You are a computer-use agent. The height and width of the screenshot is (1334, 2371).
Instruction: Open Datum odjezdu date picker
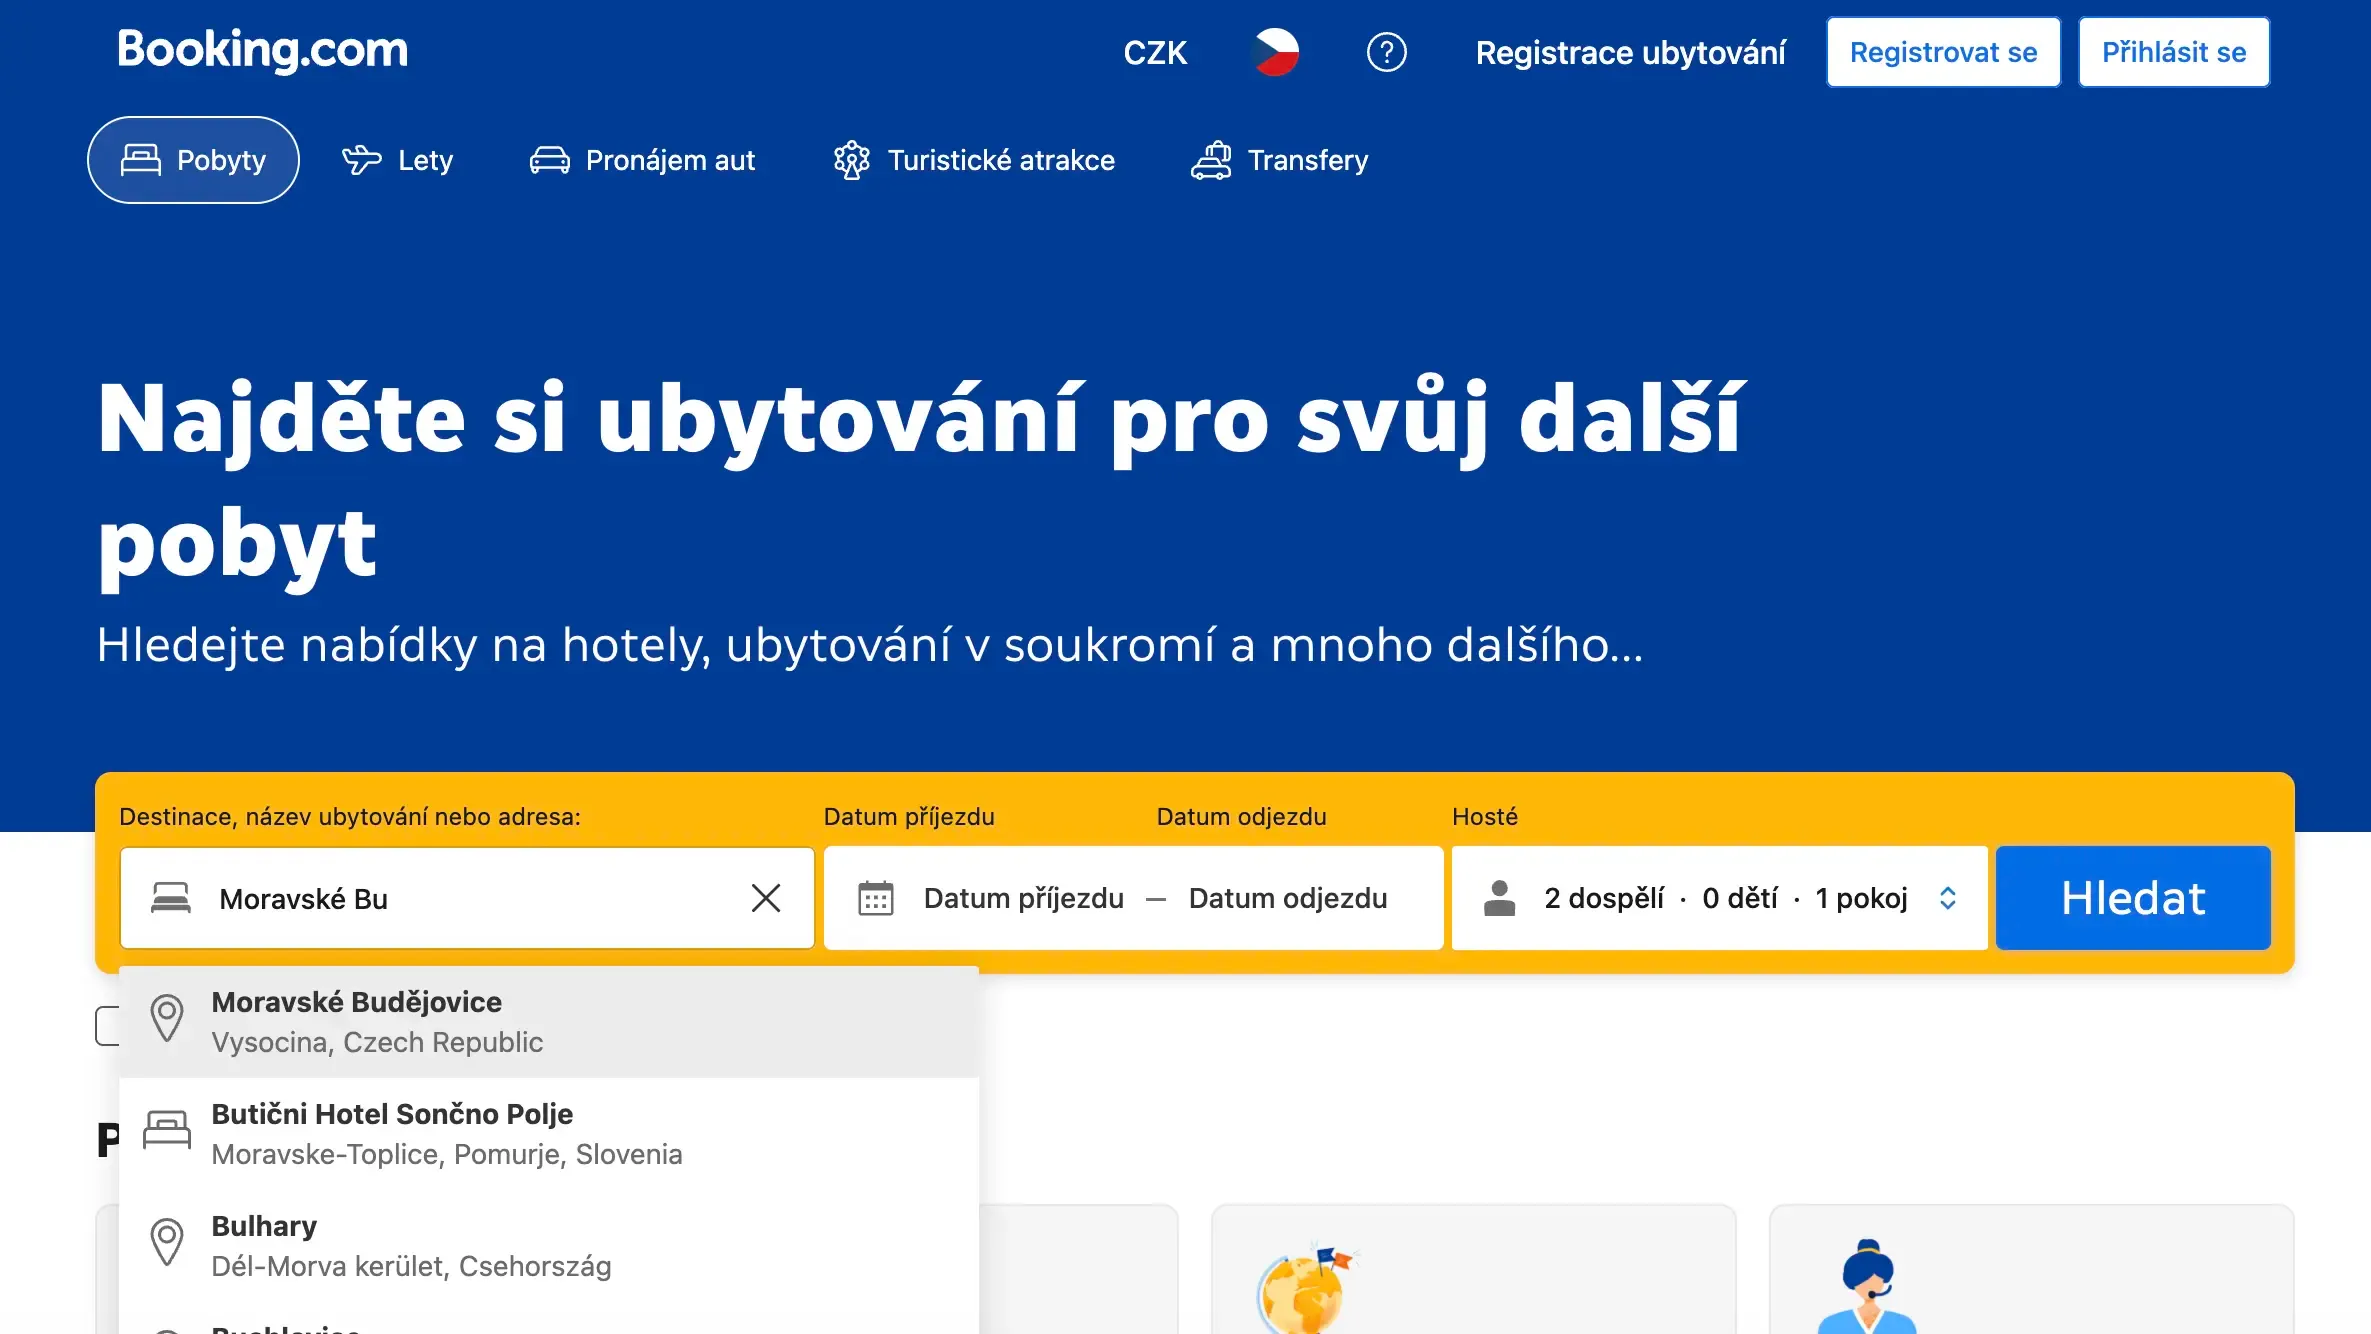[x=1288, y=898]
